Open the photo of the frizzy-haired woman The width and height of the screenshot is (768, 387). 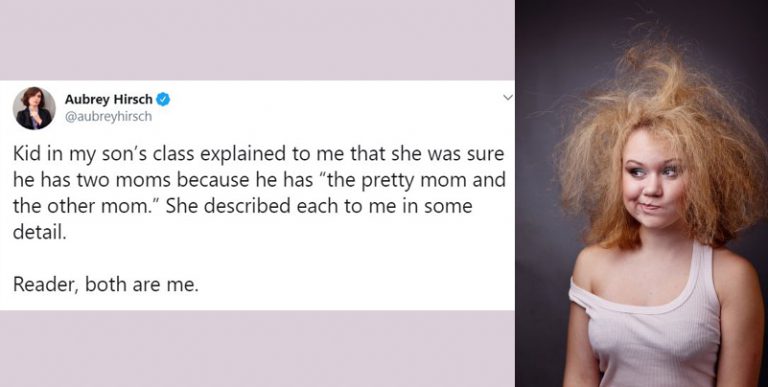(642, 194)
